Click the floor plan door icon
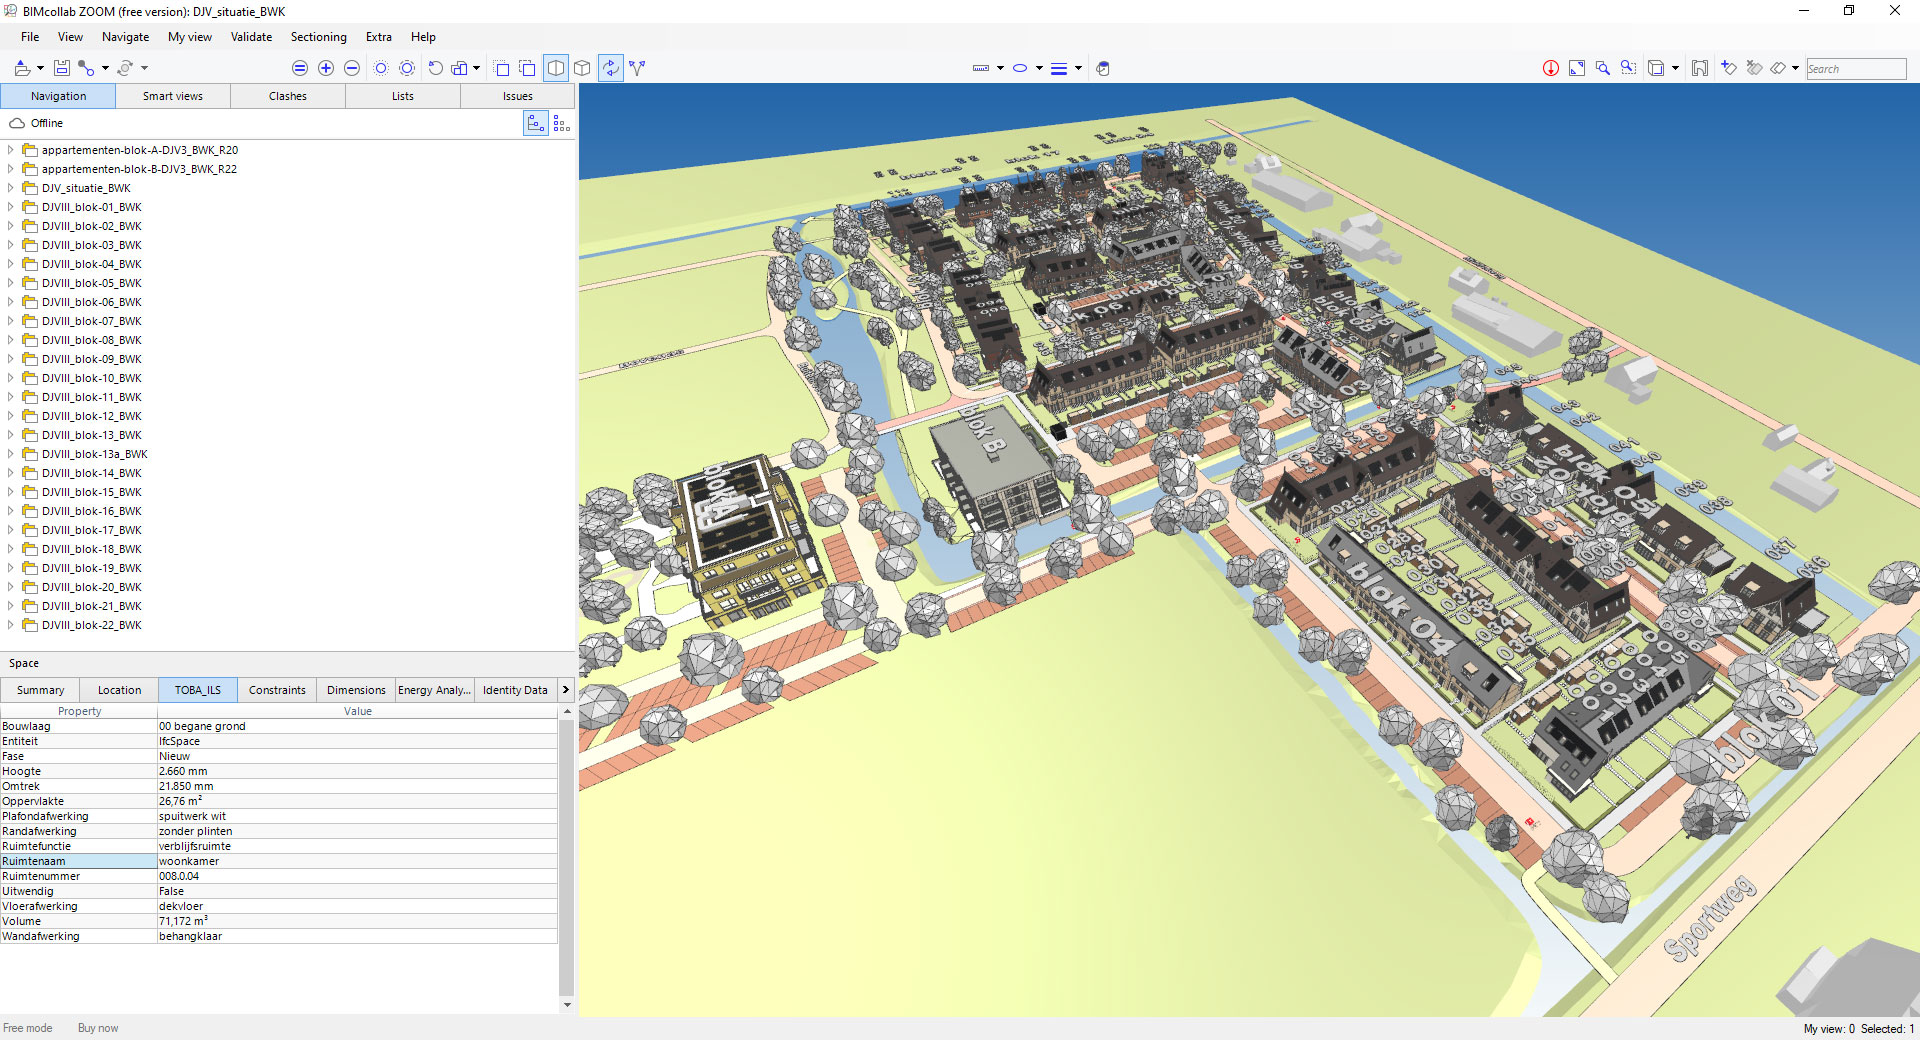This screenshot has width=1920, height=1040. tap(1700, 68)
